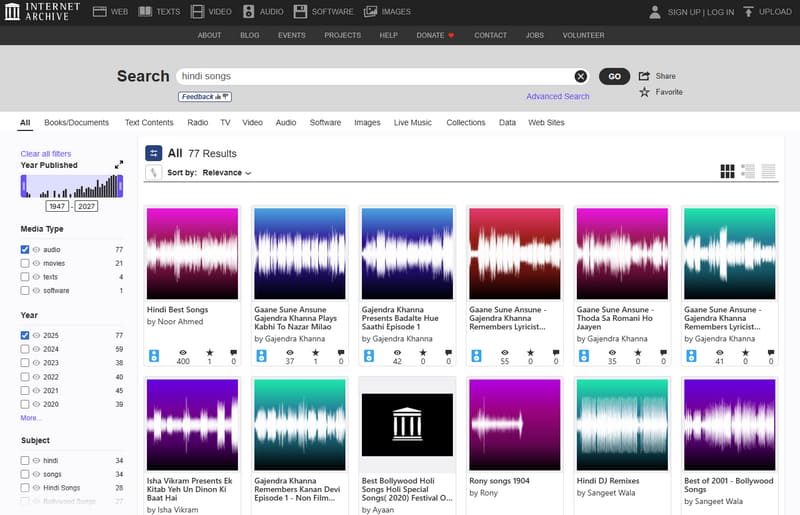Clear the search query with the X button

click(581, 76)
